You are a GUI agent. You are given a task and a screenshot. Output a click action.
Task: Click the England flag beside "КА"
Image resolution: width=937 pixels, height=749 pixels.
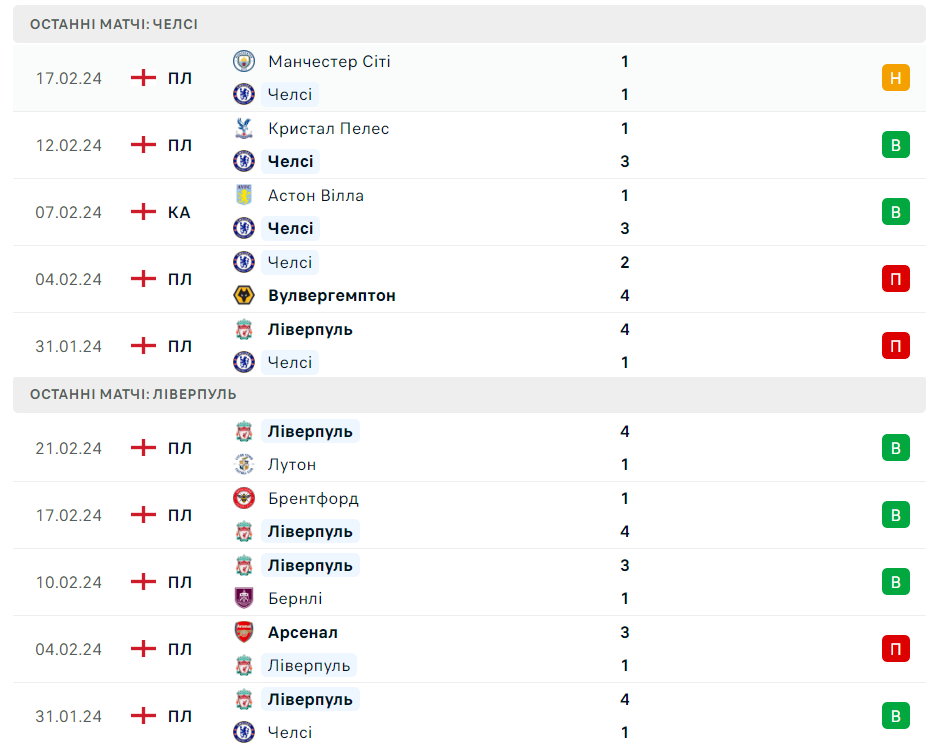[144, 212]
